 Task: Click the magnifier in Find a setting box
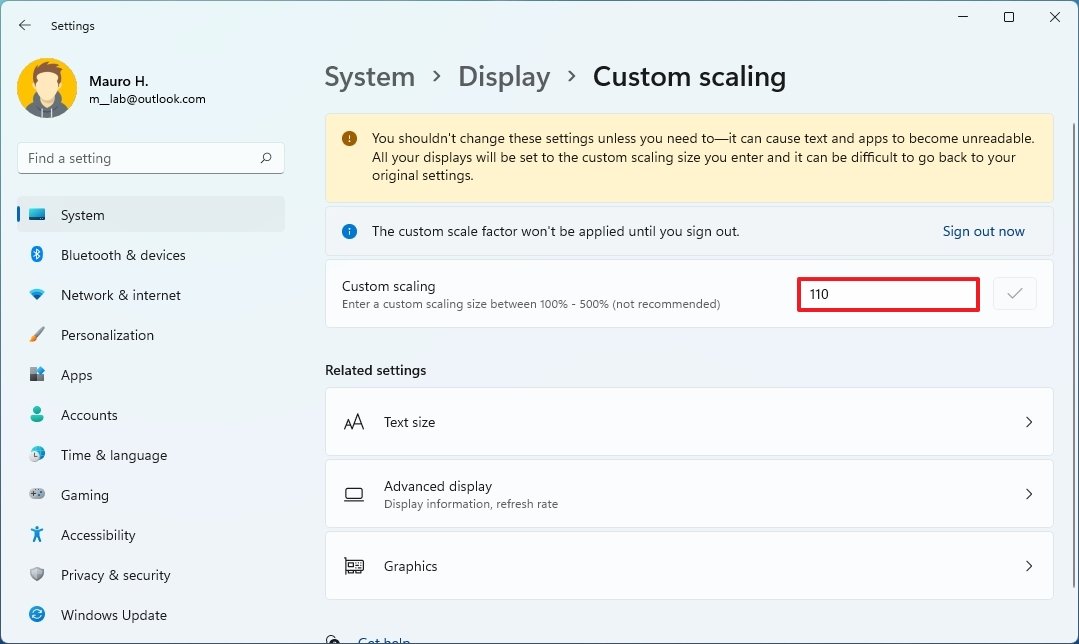pos(266,158)
